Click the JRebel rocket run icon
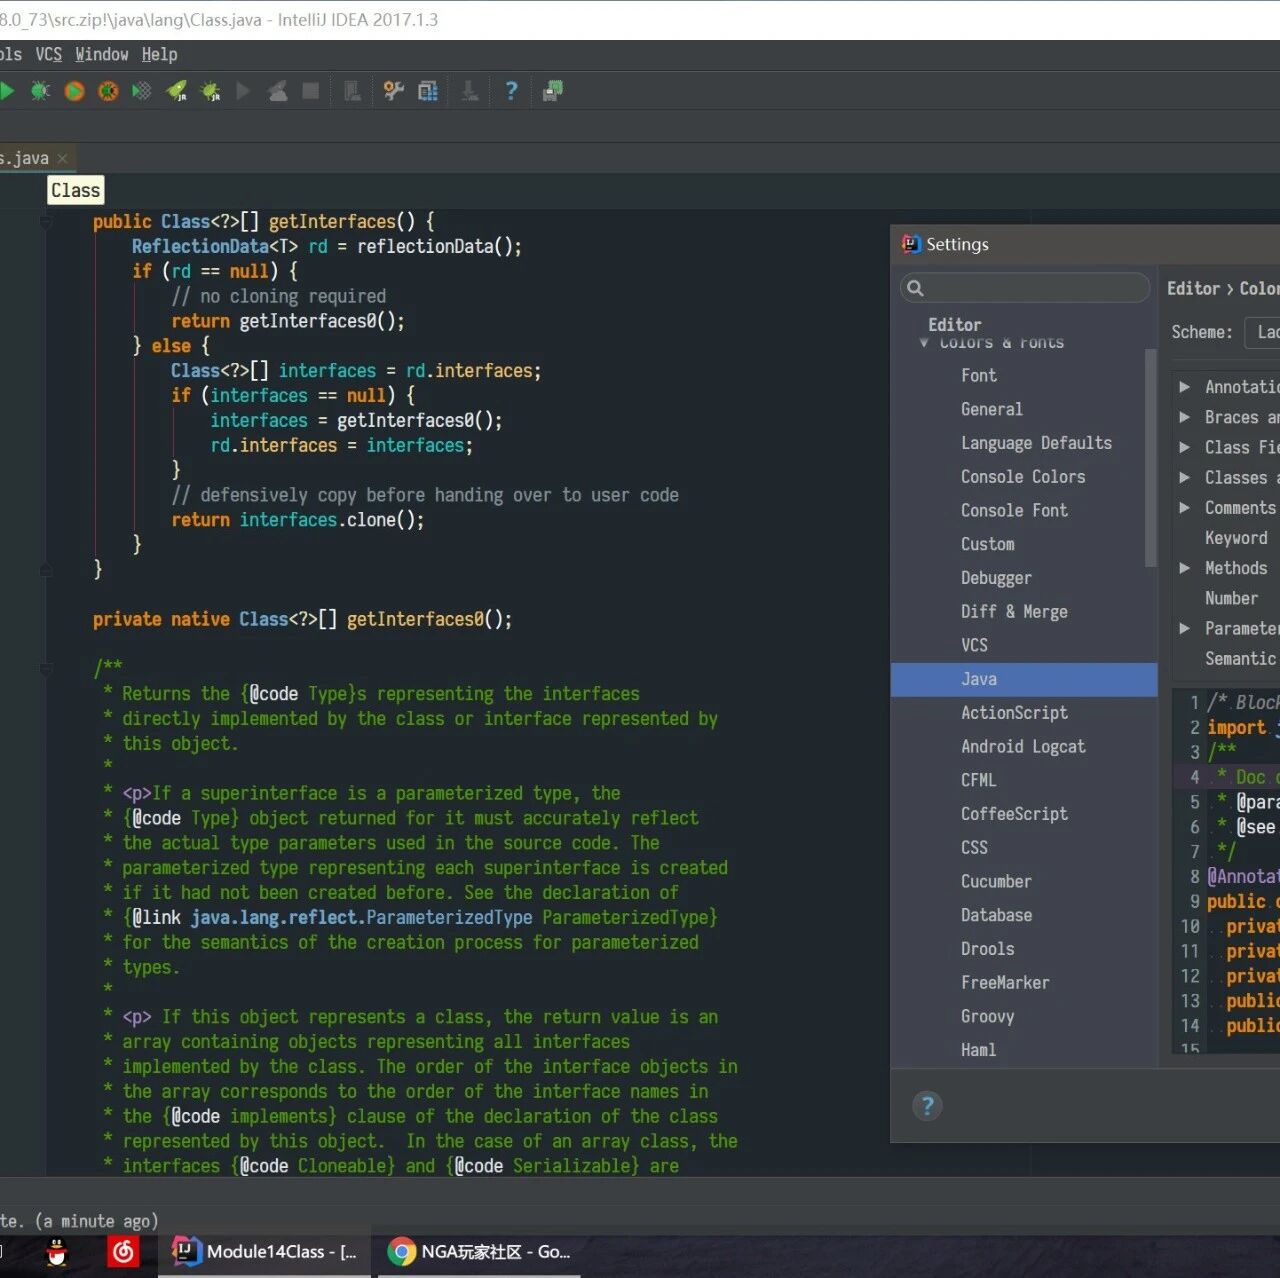Image resolution: width=1280 pixels, height=1278 pixels. (176, 91)
